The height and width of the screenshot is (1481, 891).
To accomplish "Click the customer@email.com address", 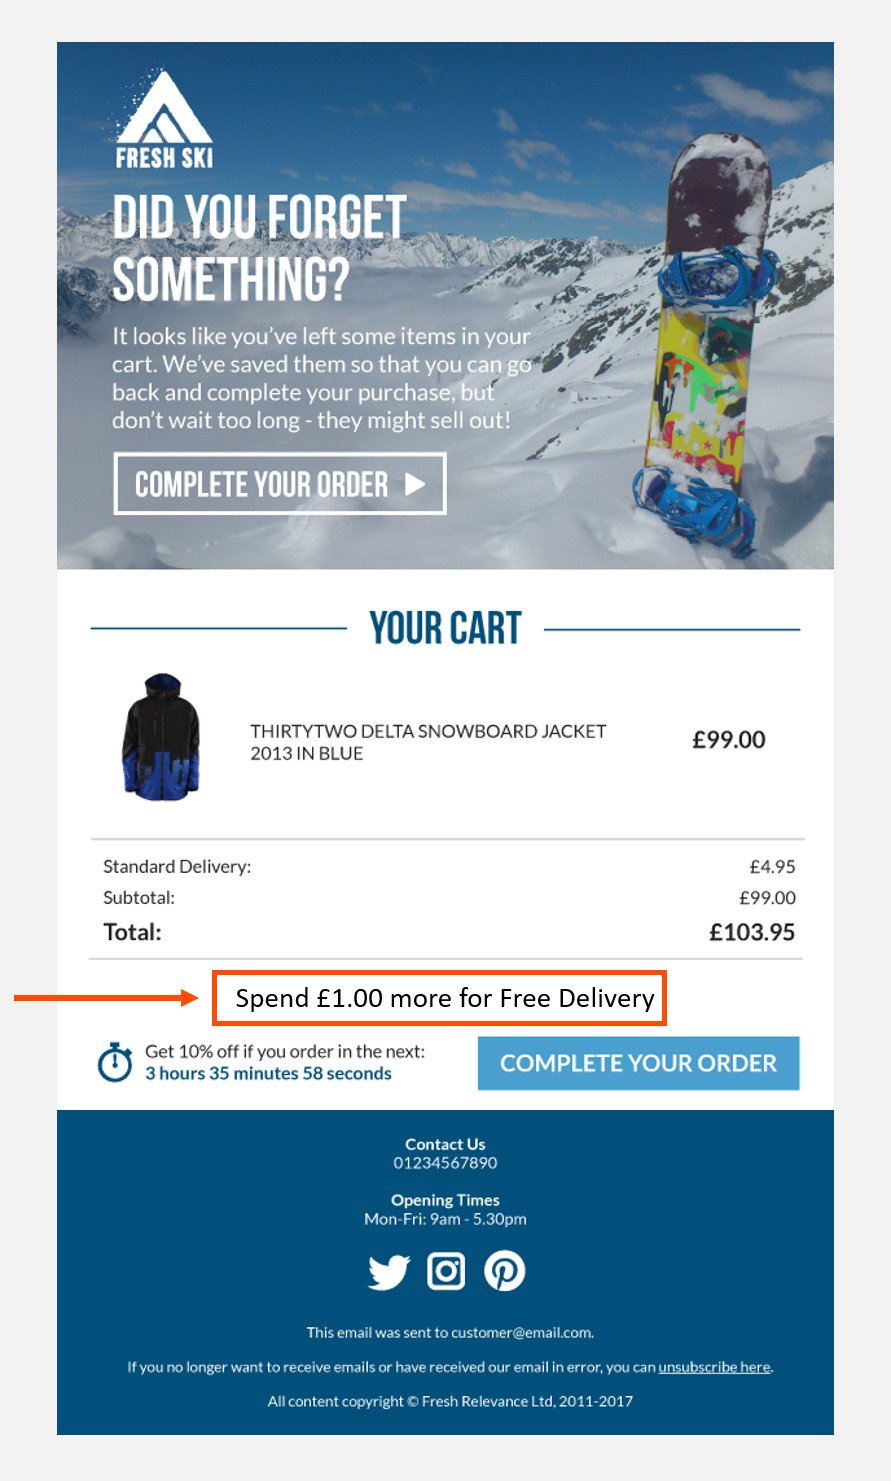I will point(521,1333).
